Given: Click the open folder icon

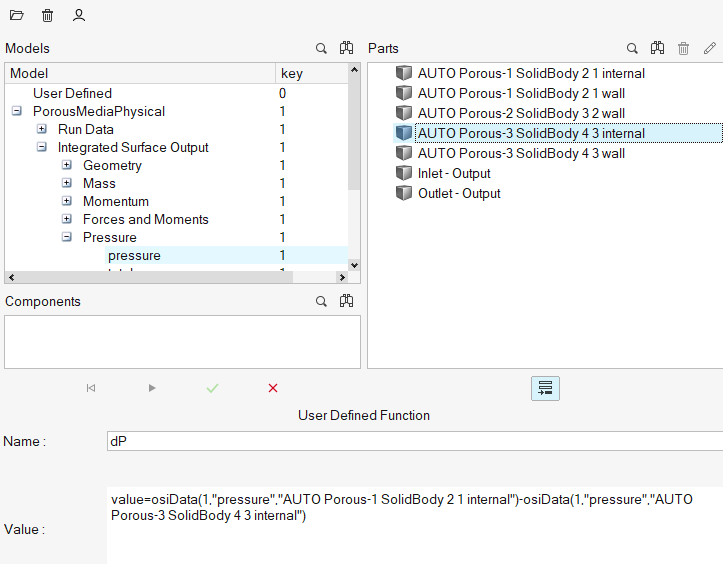Looking at the screenshot, I should point(17,16).
